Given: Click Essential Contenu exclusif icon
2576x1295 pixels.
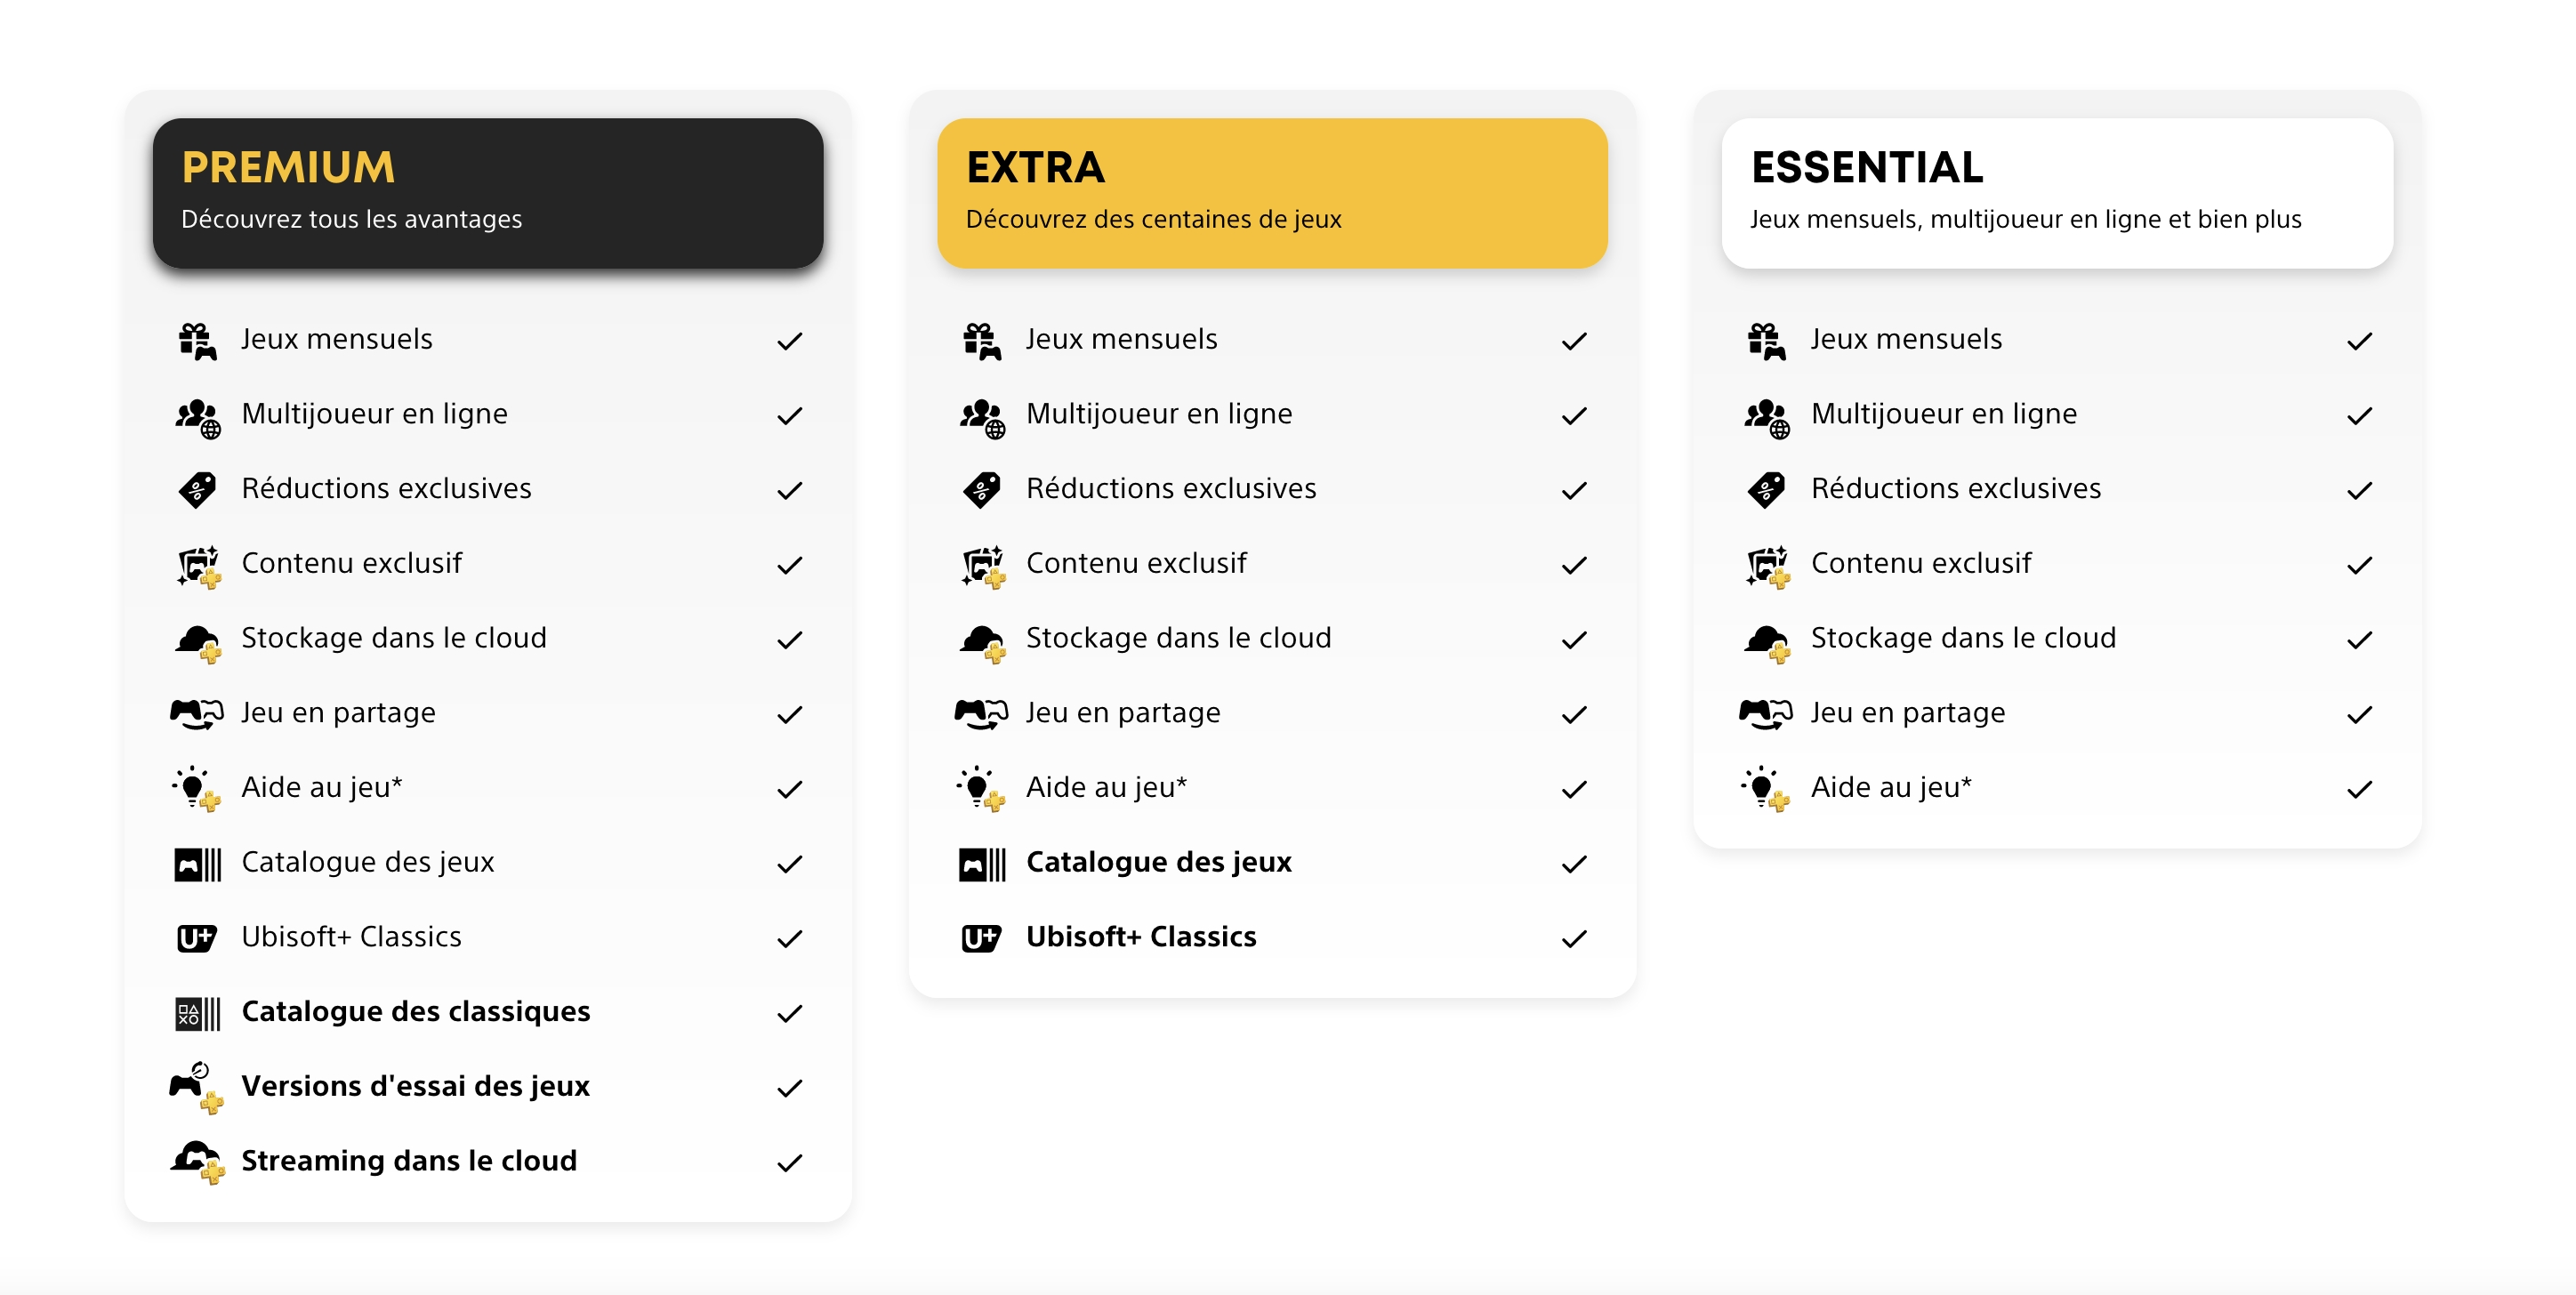Looking at the screenshot, I should click(1767, 566).
